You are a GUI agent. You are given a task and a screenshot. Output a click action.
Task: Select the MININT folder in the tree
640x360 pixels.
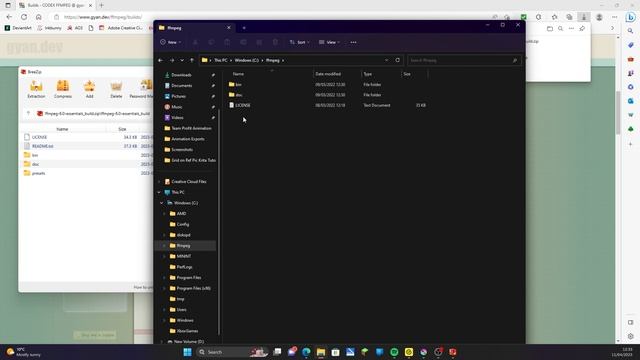[x=184, y=256]
